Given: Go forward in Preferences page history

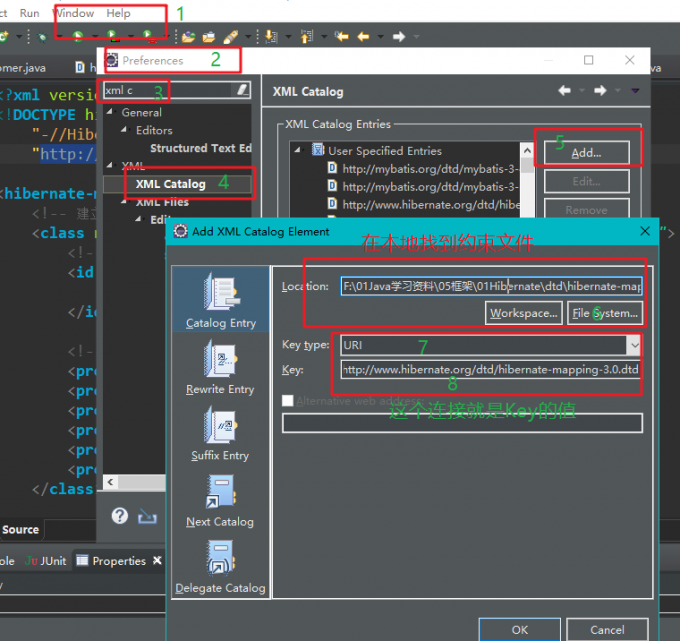Looking at the screenshot, I should click(600, 91).
